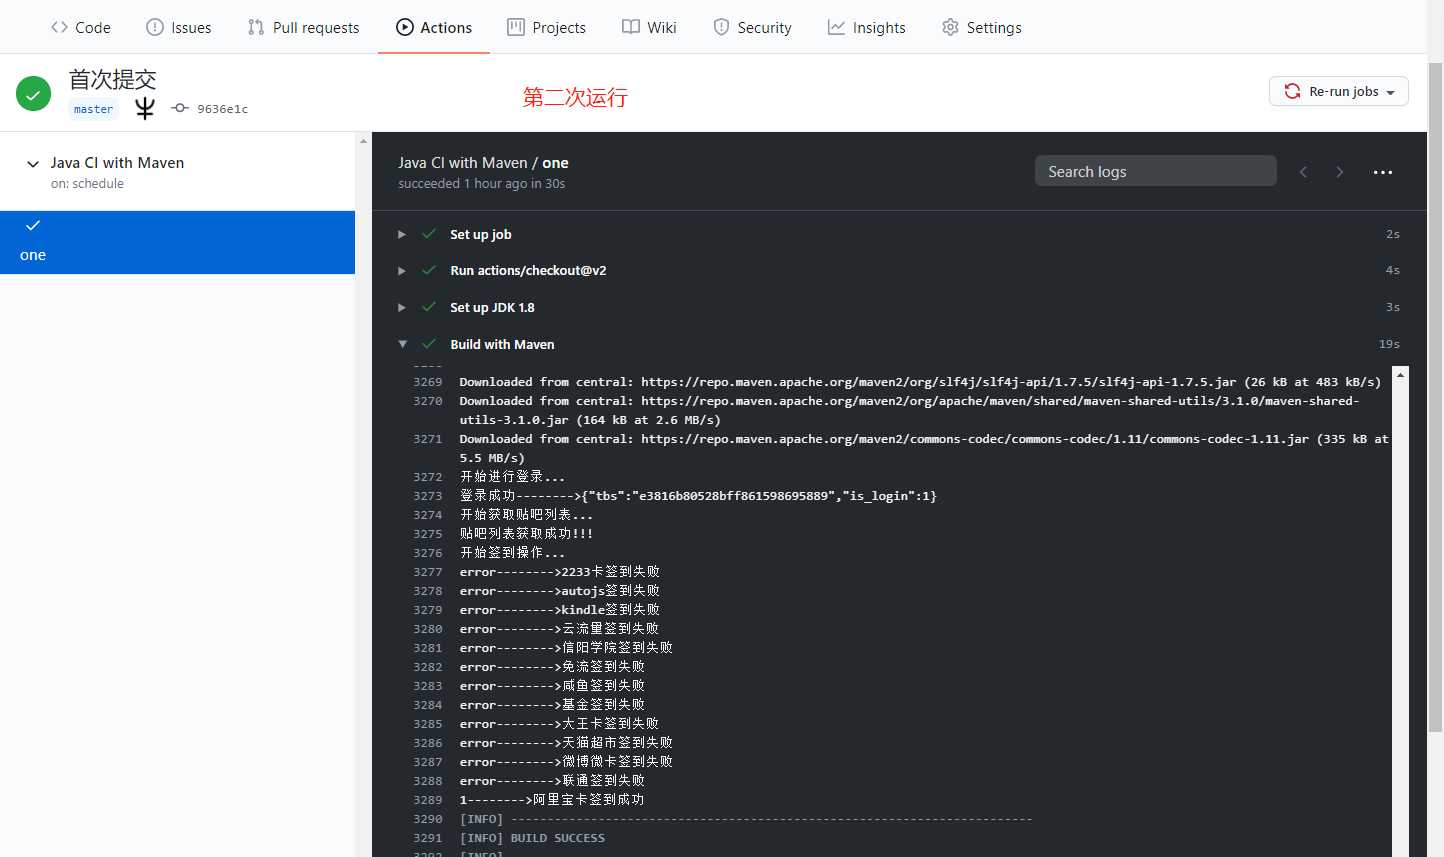Open the Re-run jobs dropdown
Image resolution: width=1444 pixels, height=857 pixels.
click(1339, 91)
